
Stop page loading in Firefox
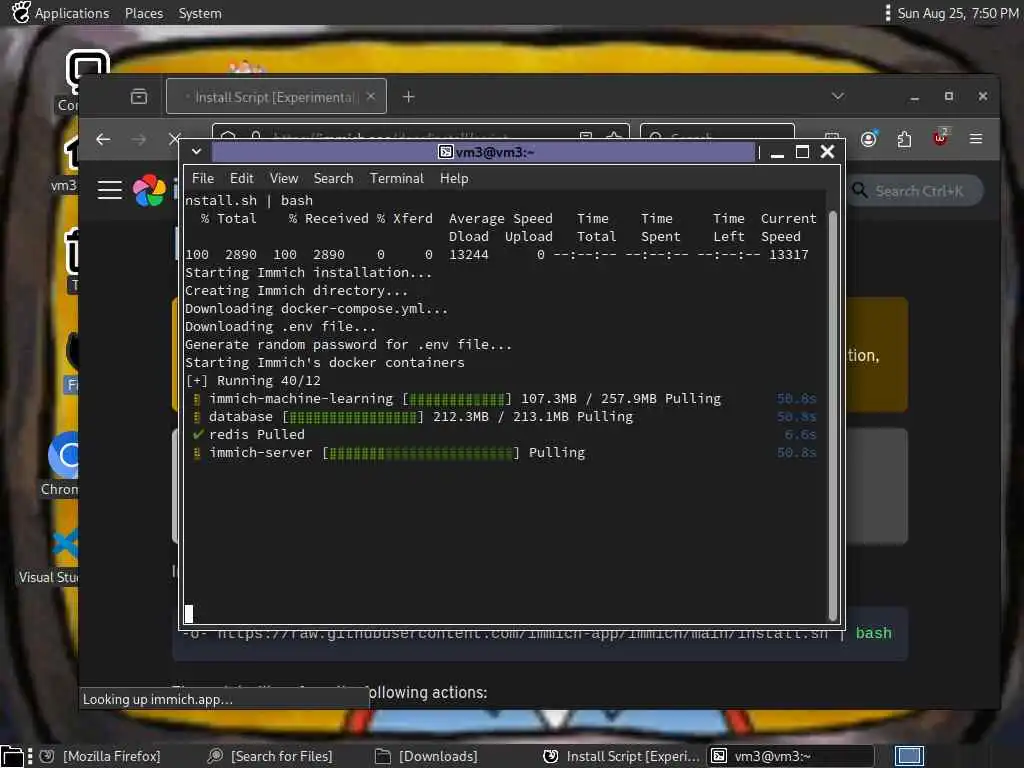[174, 139]
